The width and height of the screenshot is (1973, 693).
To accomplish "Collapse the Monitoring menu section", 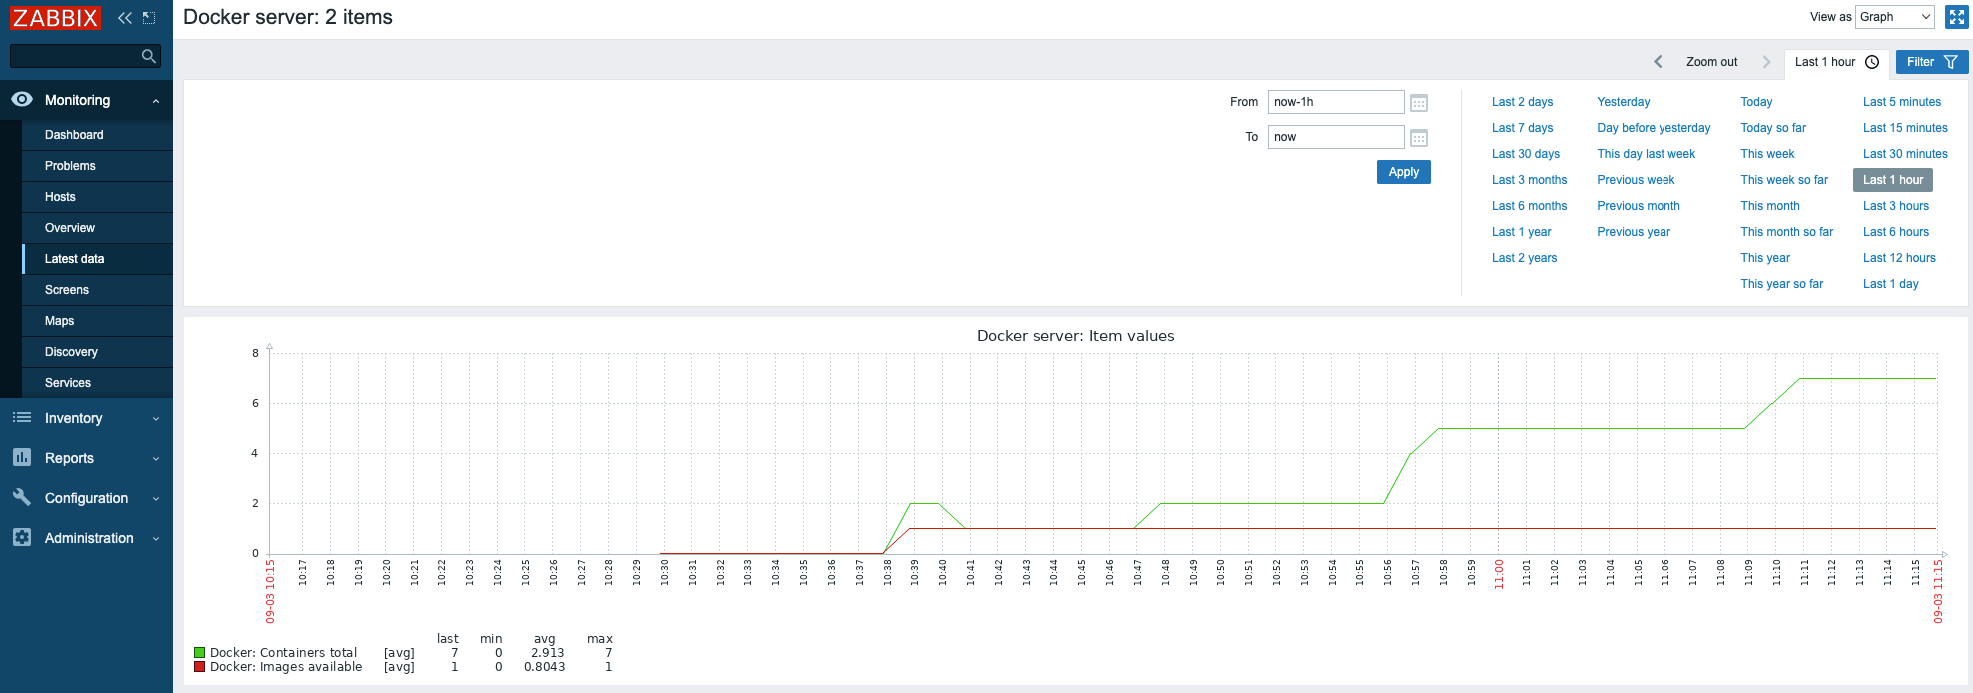I will point(156,101).
